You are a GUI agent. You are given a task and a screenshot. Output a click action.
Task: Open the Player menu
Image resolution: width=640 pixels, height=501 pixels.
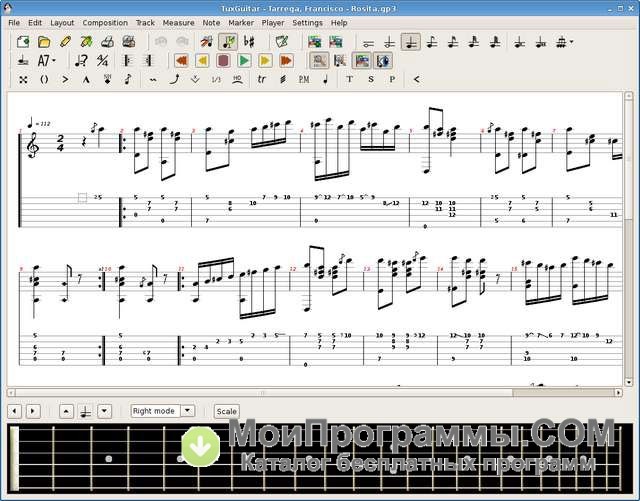pyautogui.click(x=273, y=23)
